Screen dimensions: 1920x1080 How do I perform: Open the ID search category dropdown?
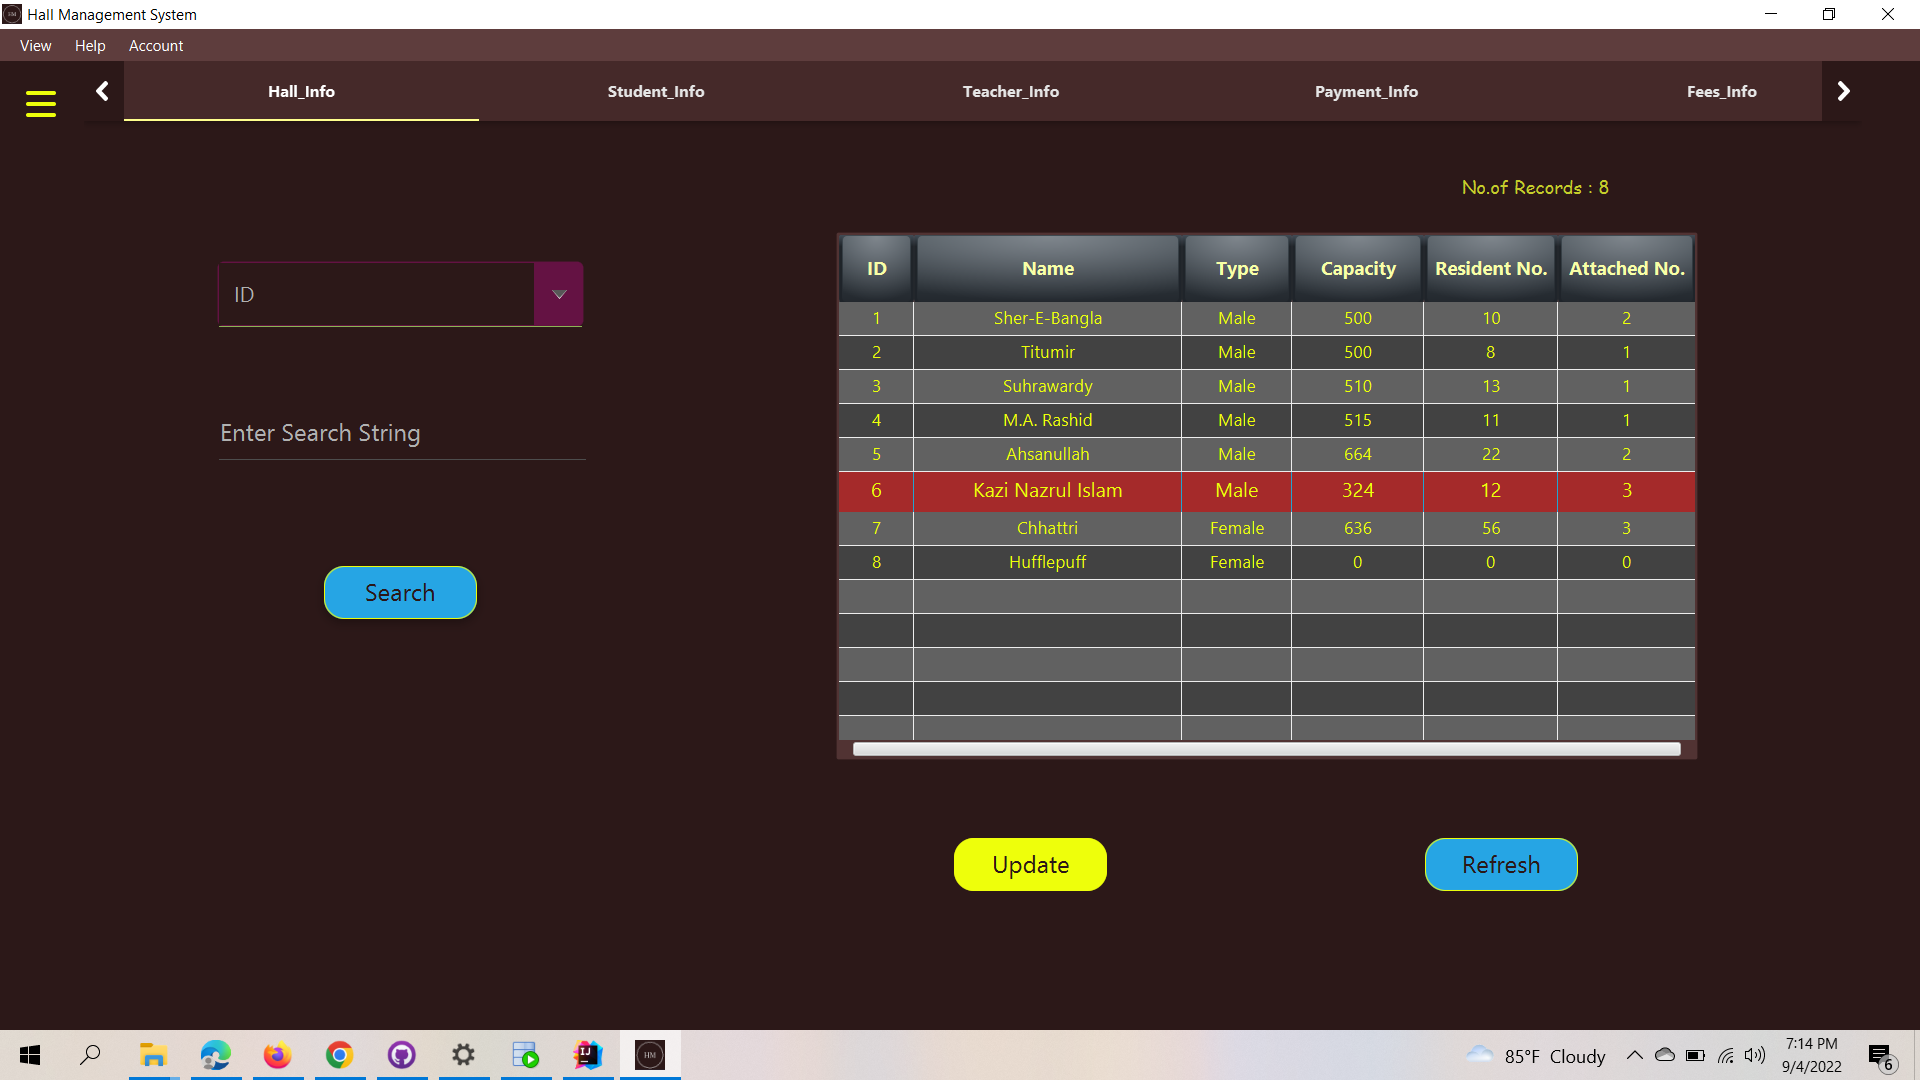pyautogui.click(x=559, y=293)
